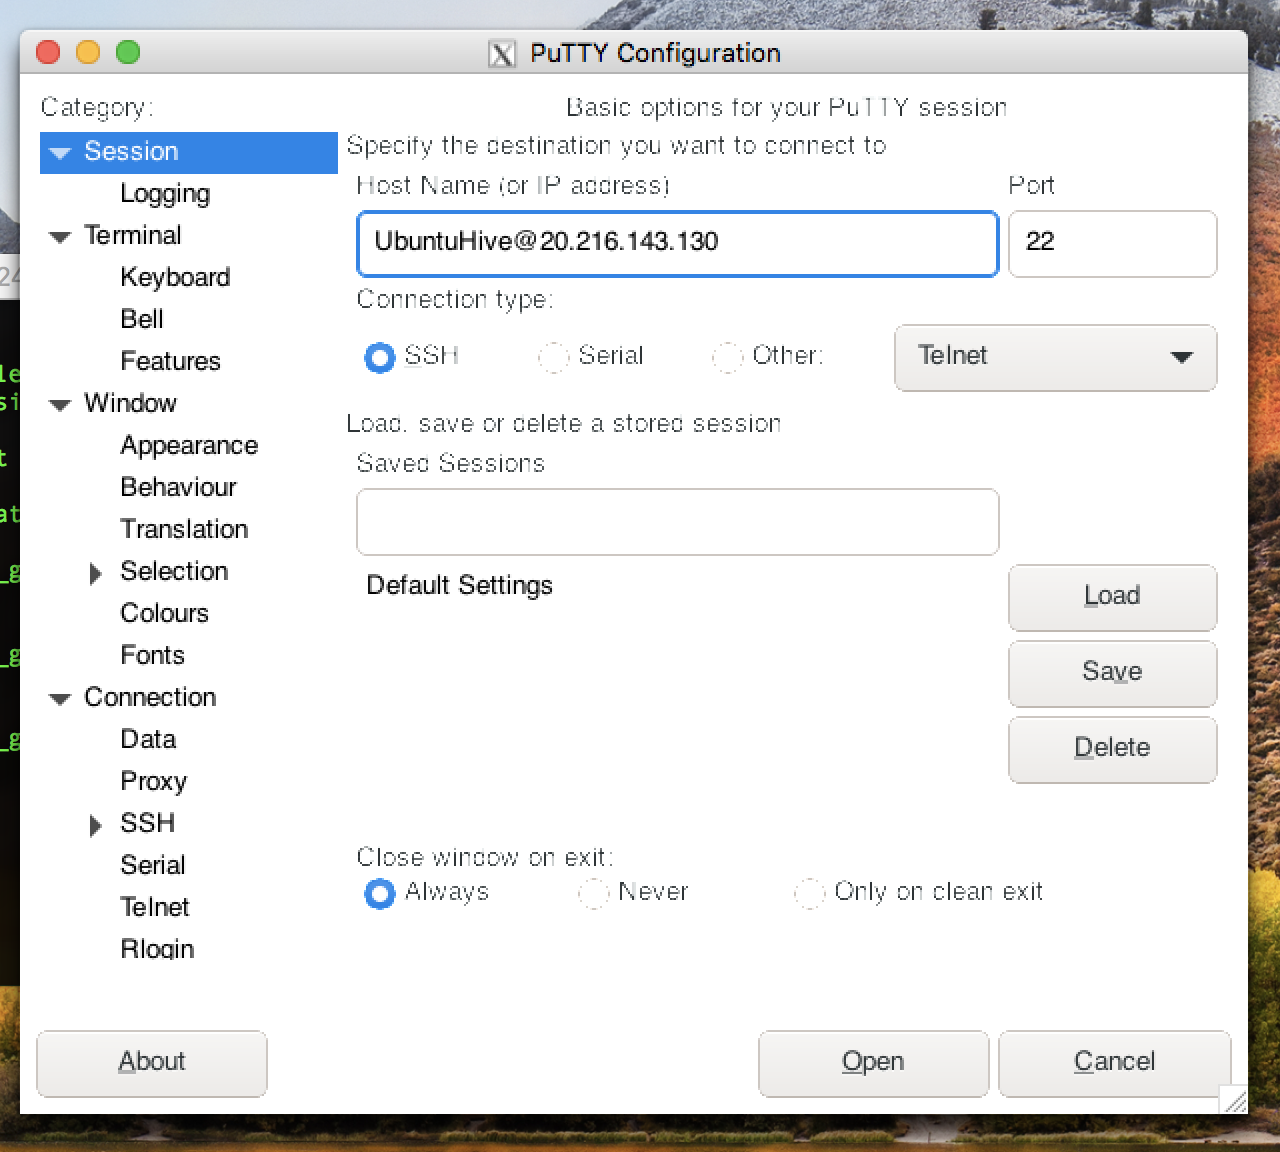This screenshot has height=1152, width=1280.
Task: Open the Features settings
Action: (170, 361)
